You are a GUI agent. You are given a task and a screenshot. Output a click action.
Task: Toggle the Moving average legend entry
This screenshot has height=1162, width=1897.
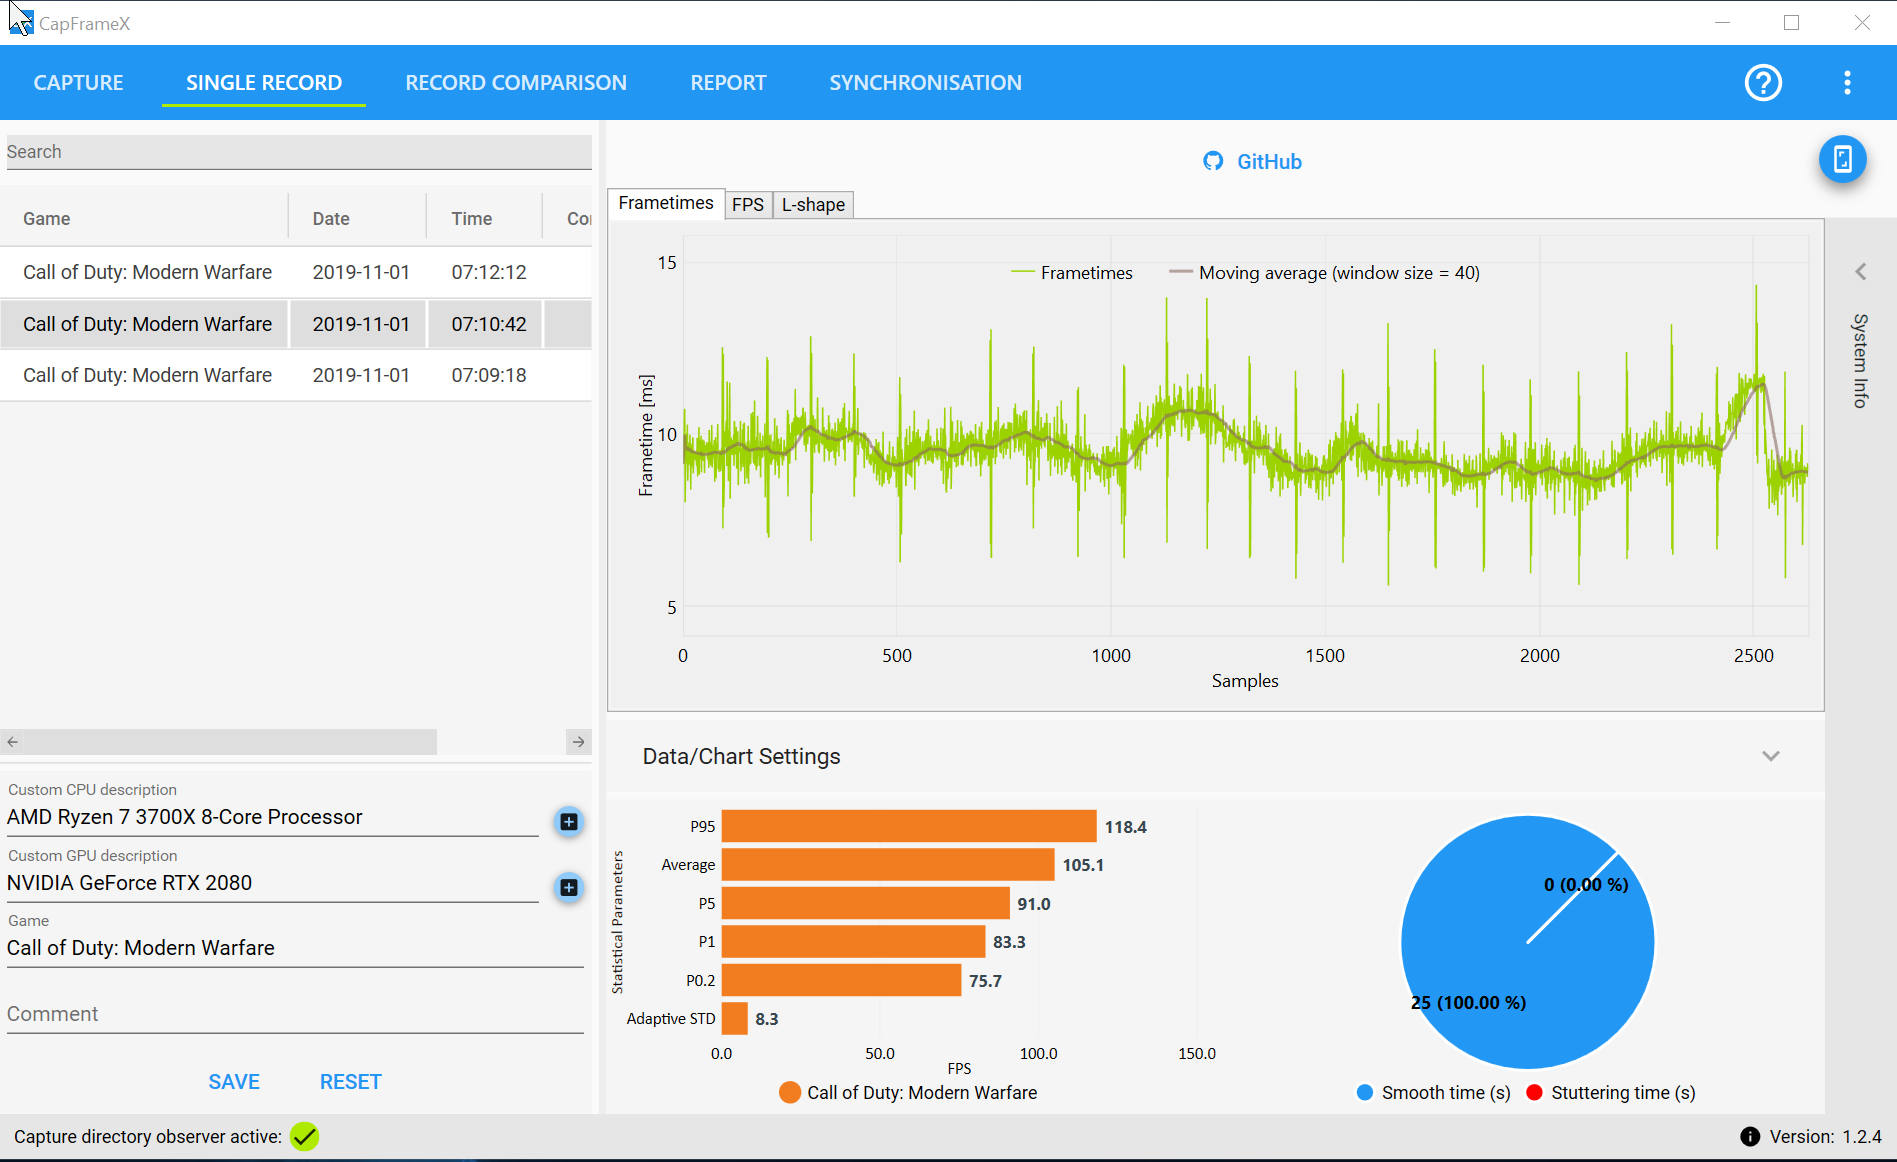click(x=1324, y=273)
